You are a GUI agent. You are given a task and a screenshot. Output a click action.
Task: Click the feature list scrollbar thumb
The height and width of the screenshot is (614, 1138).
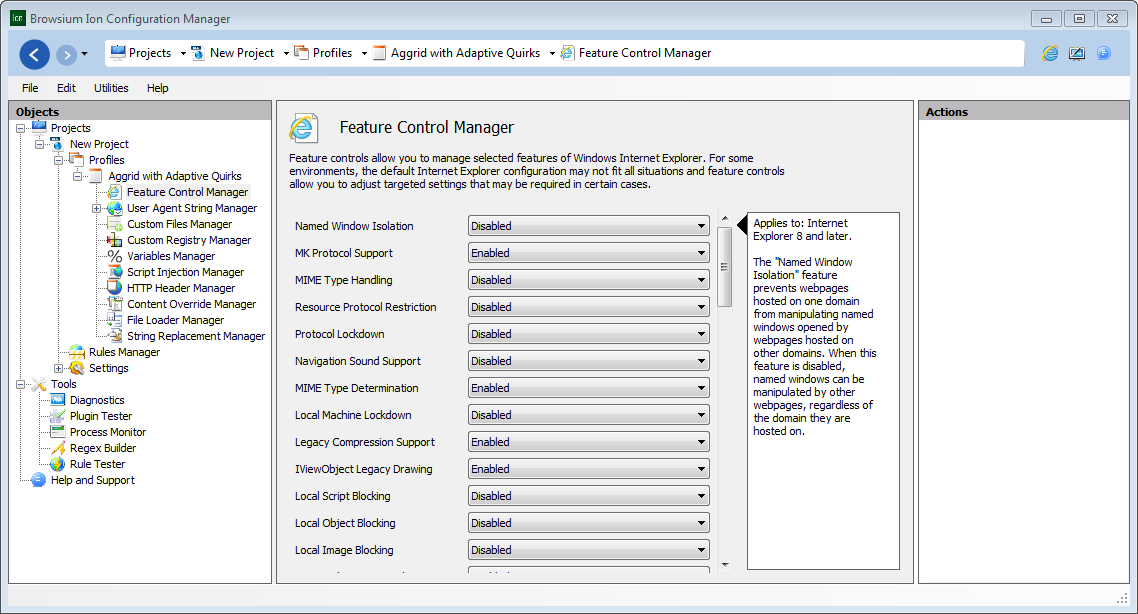(724, 267)
